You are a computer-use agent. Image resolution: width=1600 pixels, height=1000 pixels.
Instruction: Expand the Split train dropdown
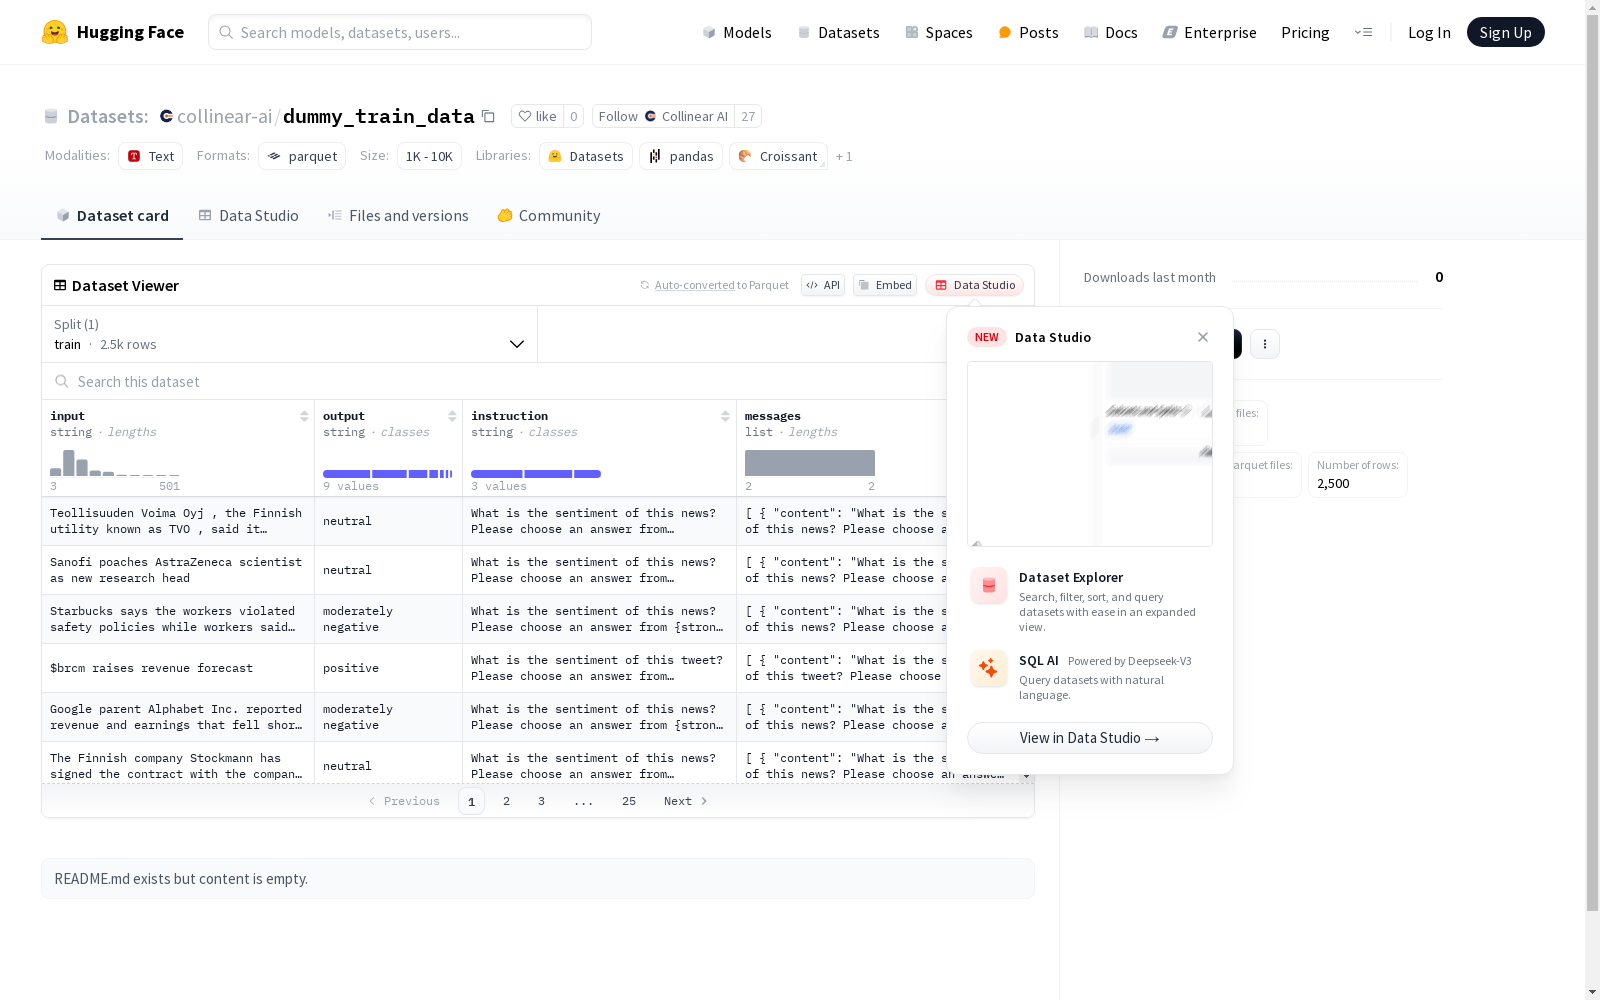point(290,334)
